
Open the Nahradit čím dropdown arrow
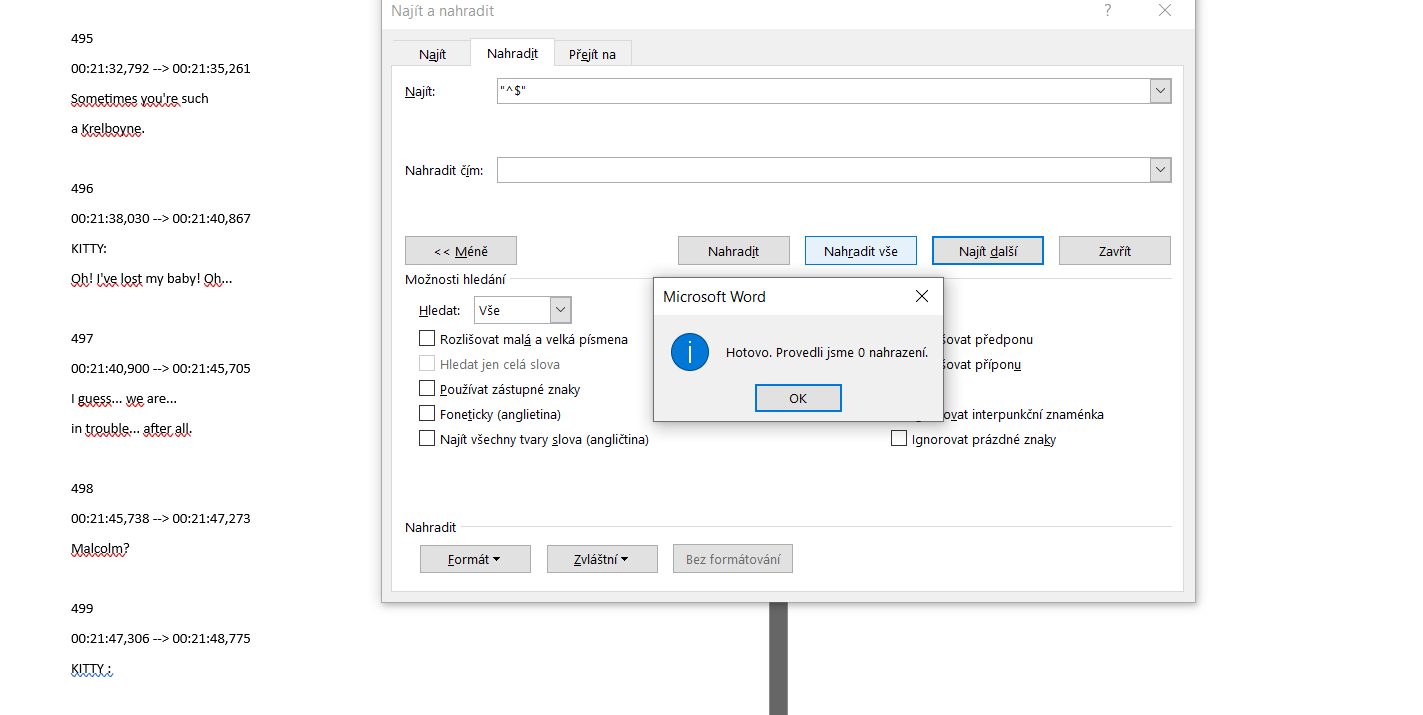(1160, 170)
